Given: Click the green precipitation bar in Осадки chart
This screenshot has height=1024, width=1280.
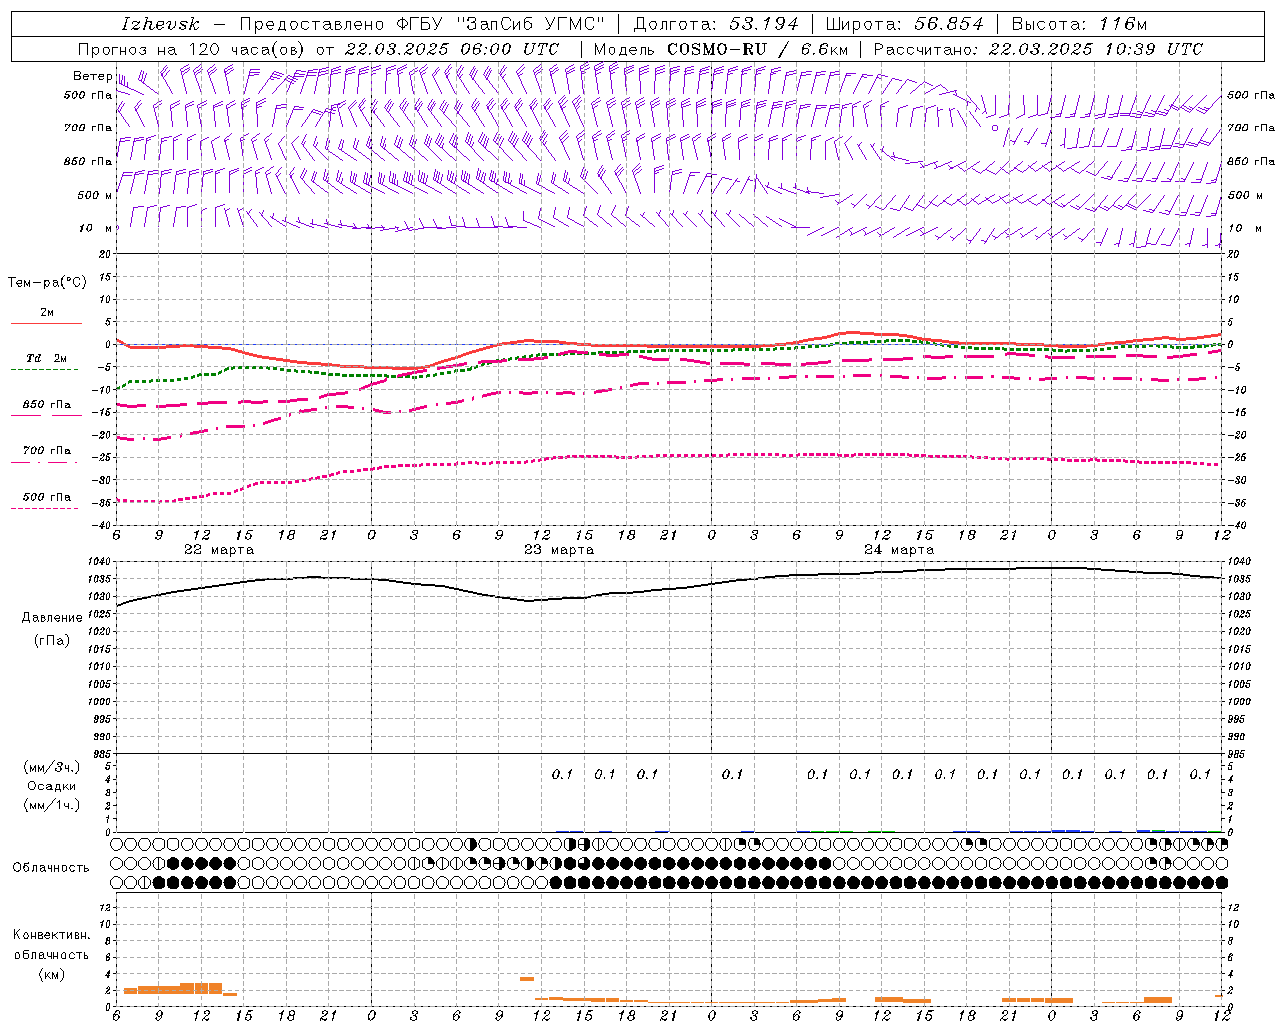Looking at the screenshot, I should point(1158,831).
